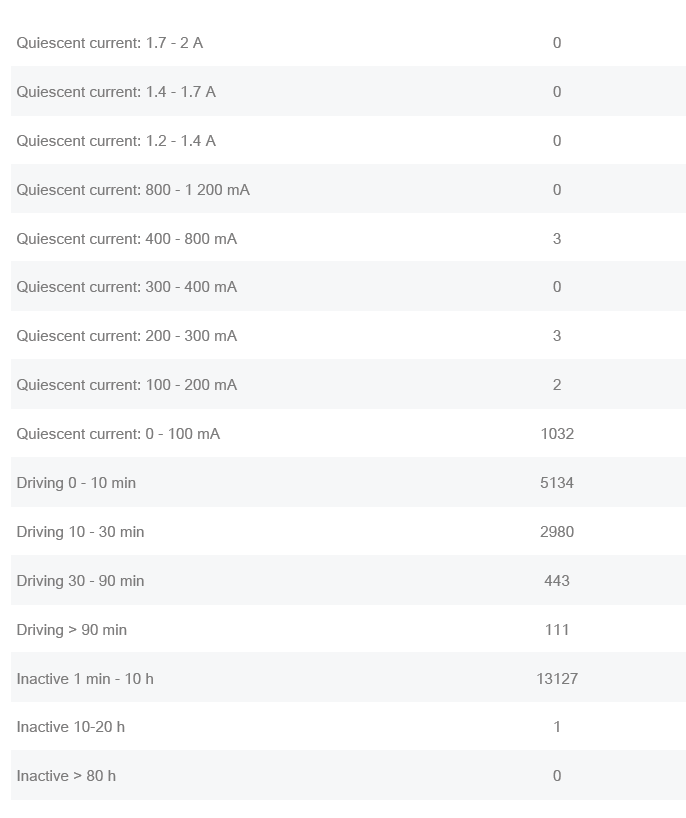Image resolution: width=686 pixels, height=818 pixels.
Task: Select the Driving 10 - 30 min row
Action: (348, 532)
